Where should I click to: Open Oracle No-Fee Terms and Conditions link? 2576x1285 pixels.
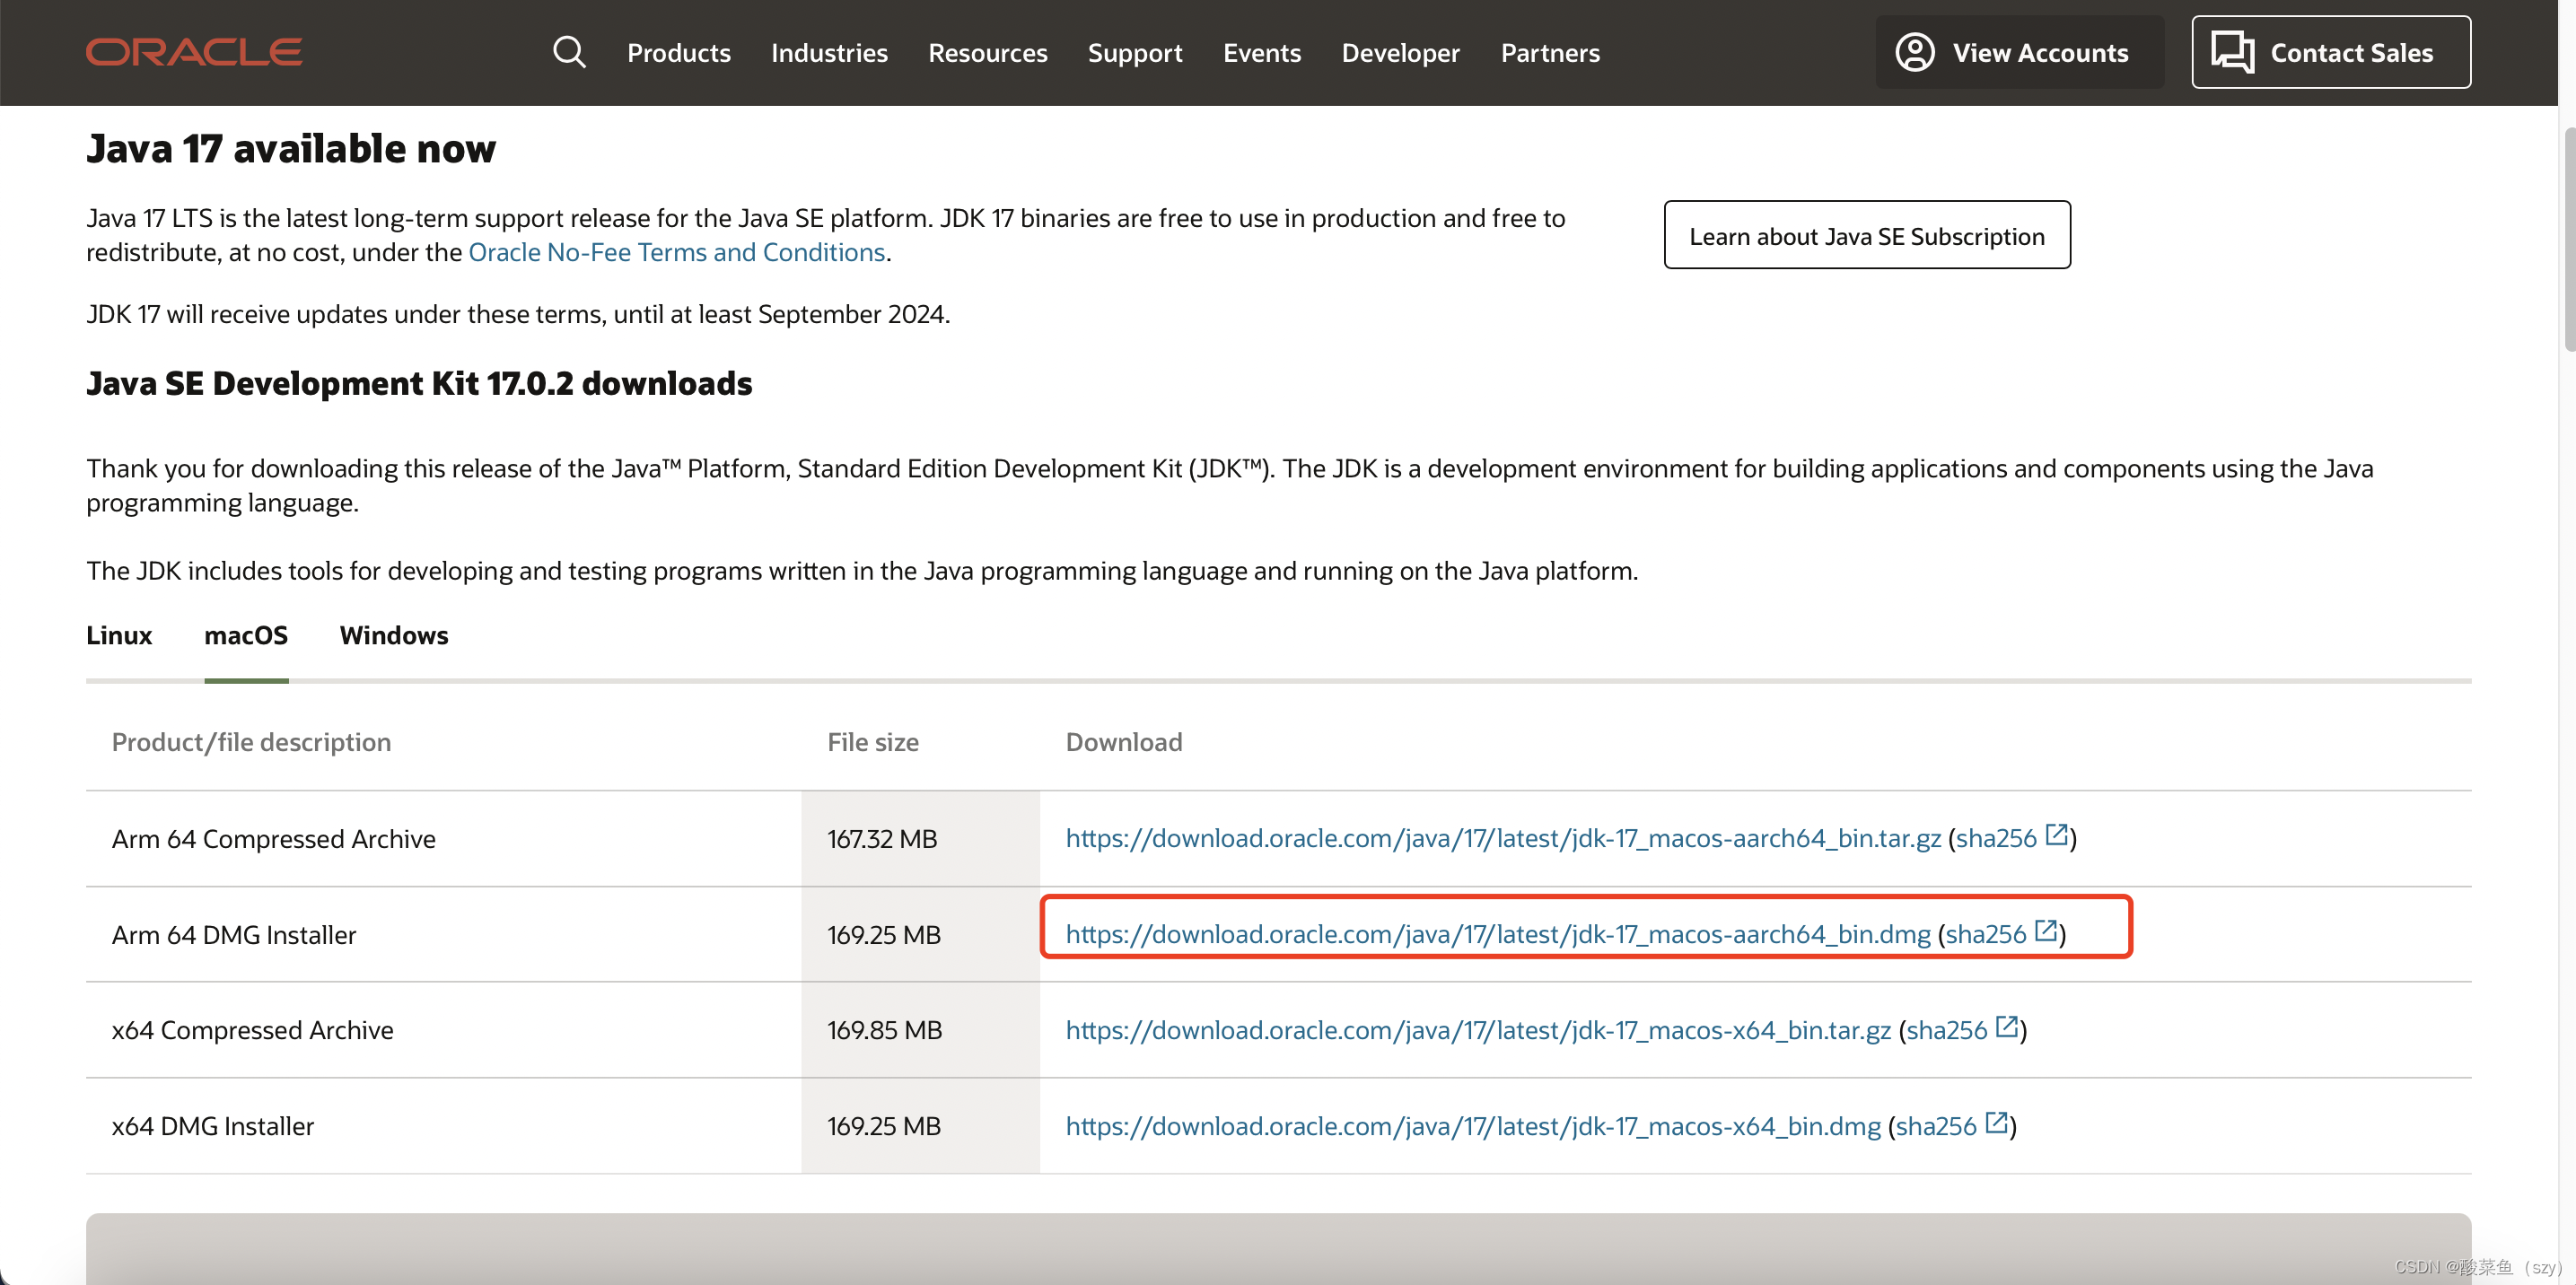pos(676,252)
